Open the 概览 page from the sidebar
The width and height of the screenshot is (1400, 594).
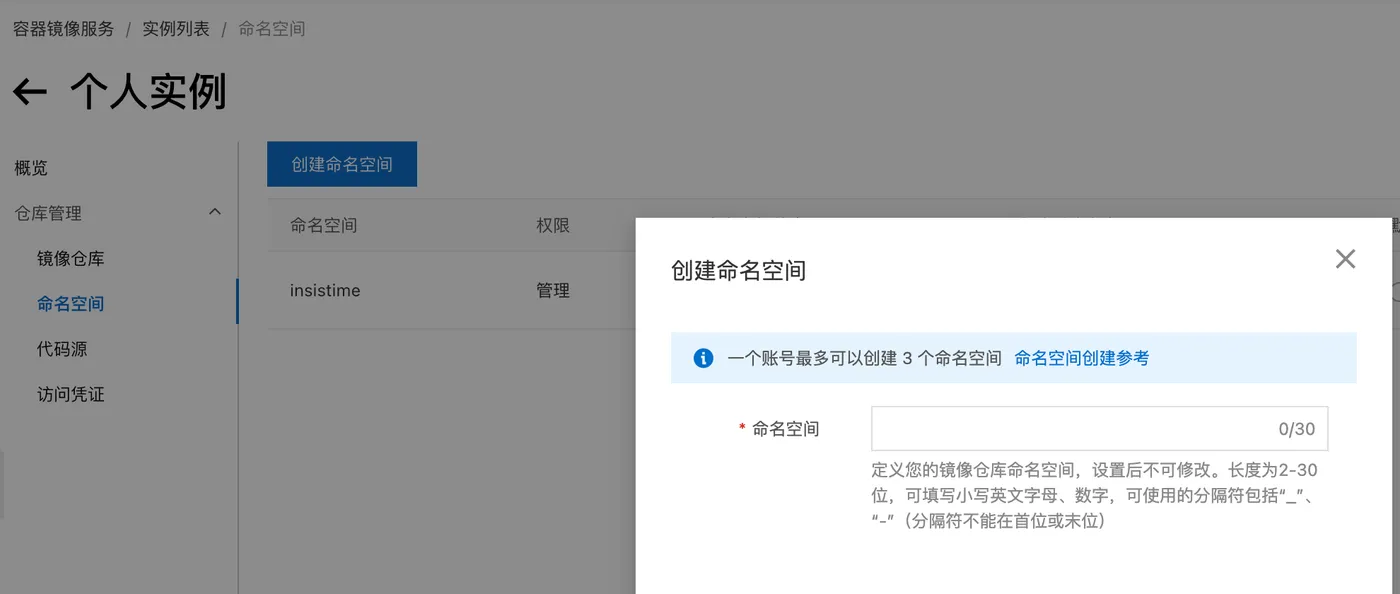31,168
